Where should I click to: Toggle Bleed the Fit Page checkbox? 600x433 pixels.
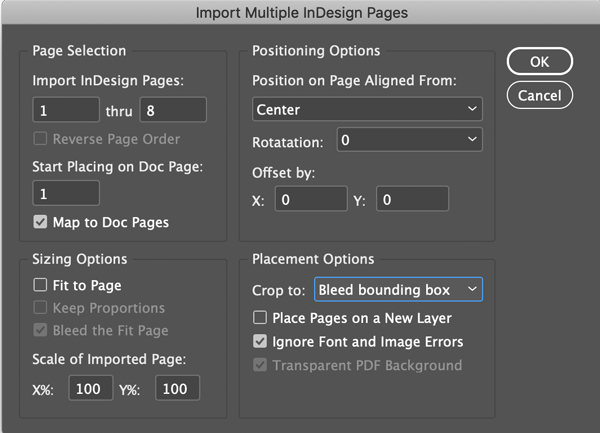(x=41, y=330)
